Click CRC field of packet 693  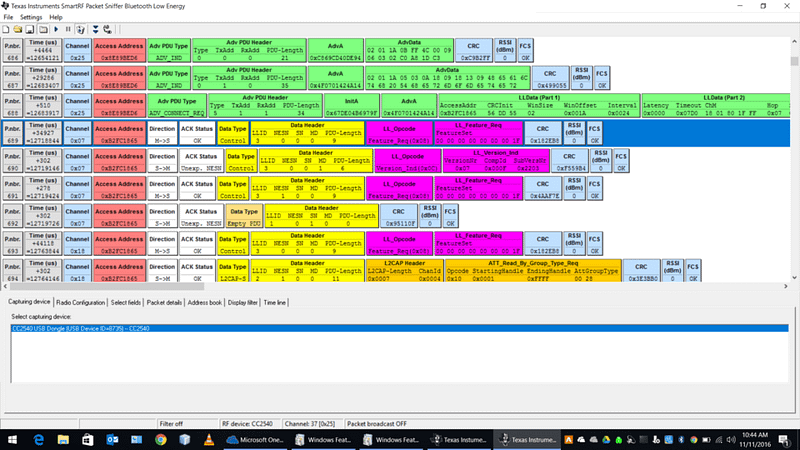[542, 243]
